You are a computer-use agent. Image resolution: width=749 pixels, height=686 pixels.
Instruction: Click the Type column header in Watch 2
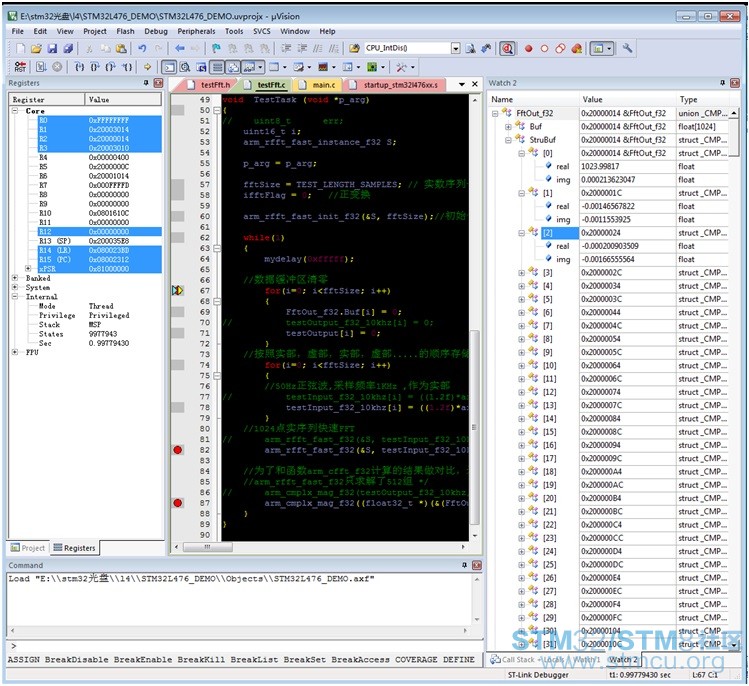pyautogui.click(x=703, y=99)
